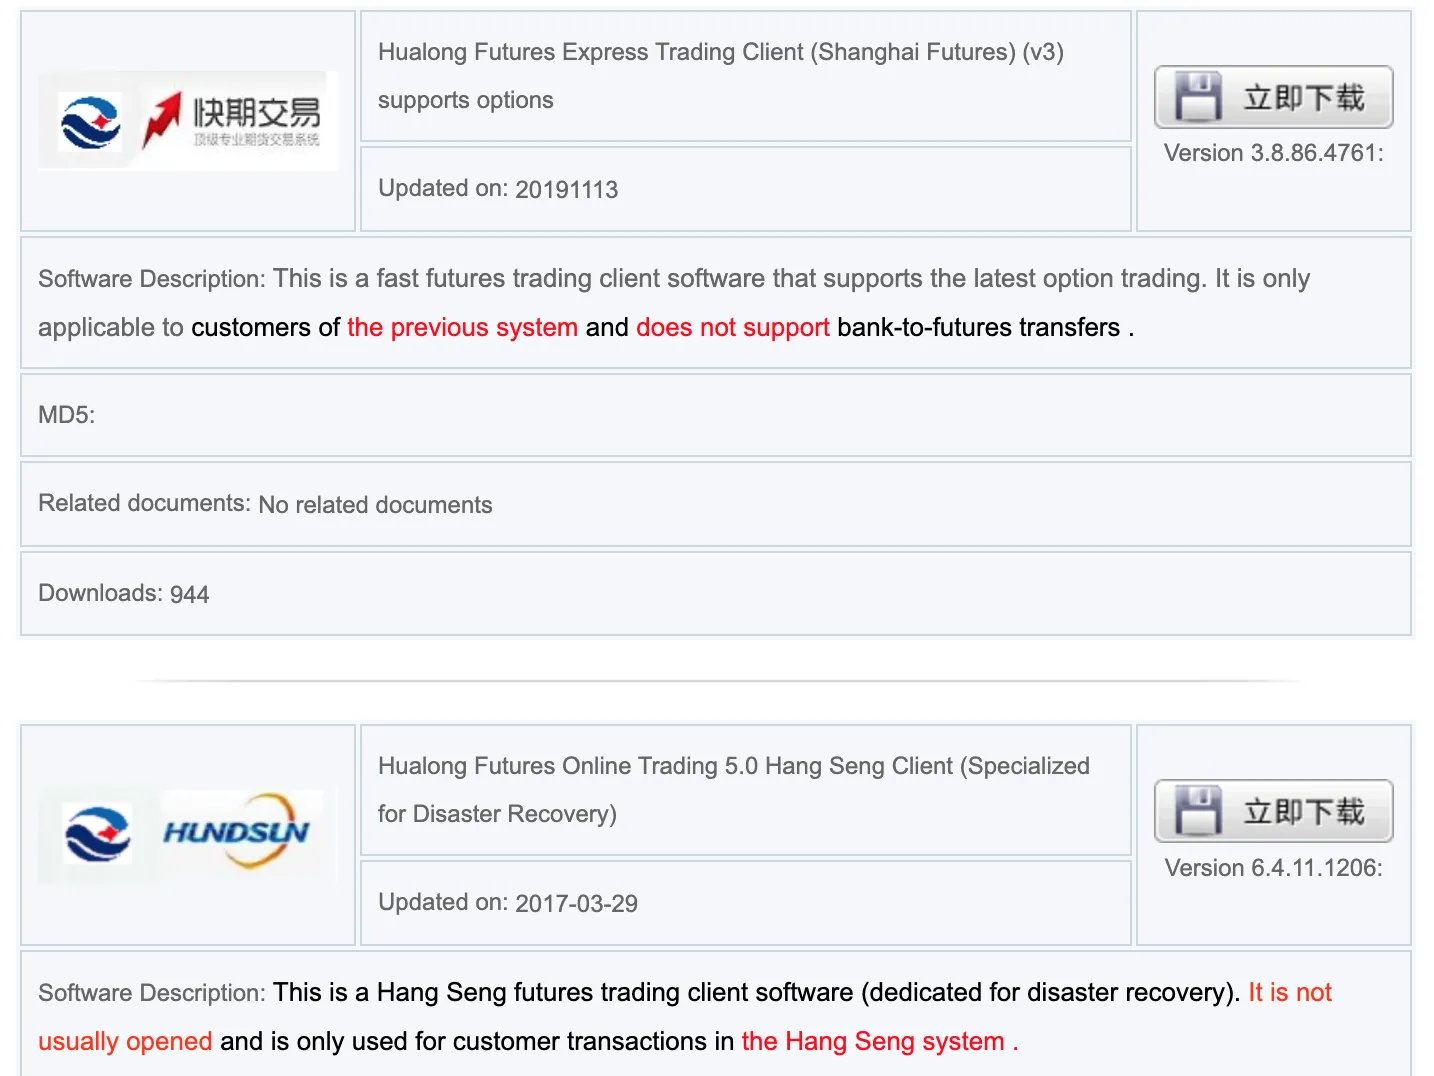
Task: Click the red "does not support" text
Action: [x=733, y=327]
